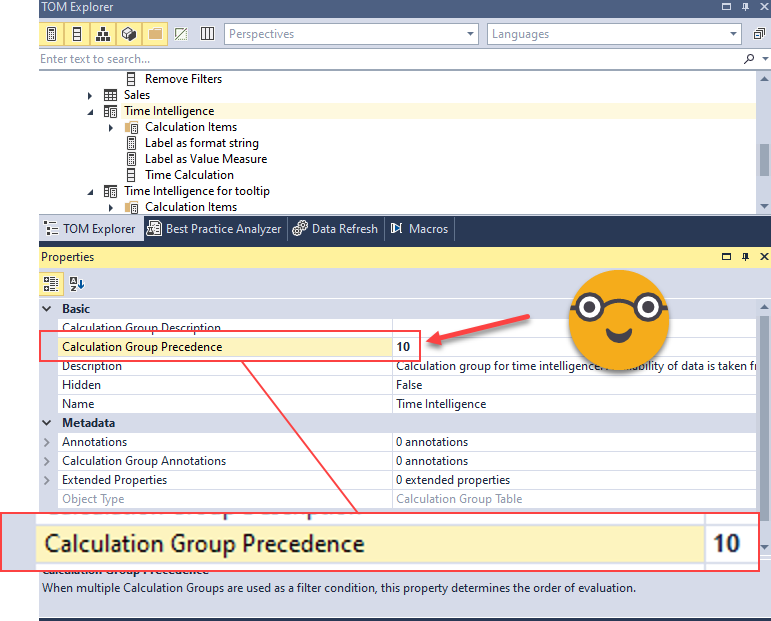Toggle the show measures toolbar button

click(52, 34)
